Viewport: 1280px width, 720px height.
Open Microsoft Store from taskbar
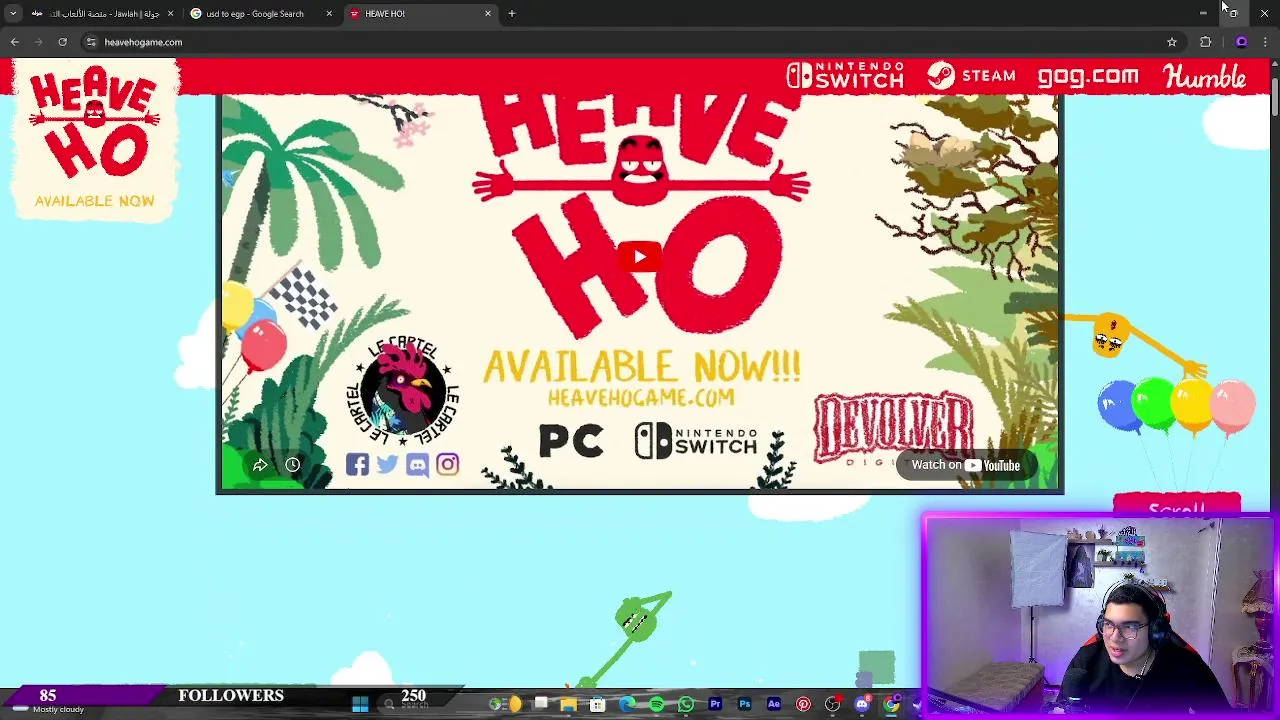click(x=597, y=705)
